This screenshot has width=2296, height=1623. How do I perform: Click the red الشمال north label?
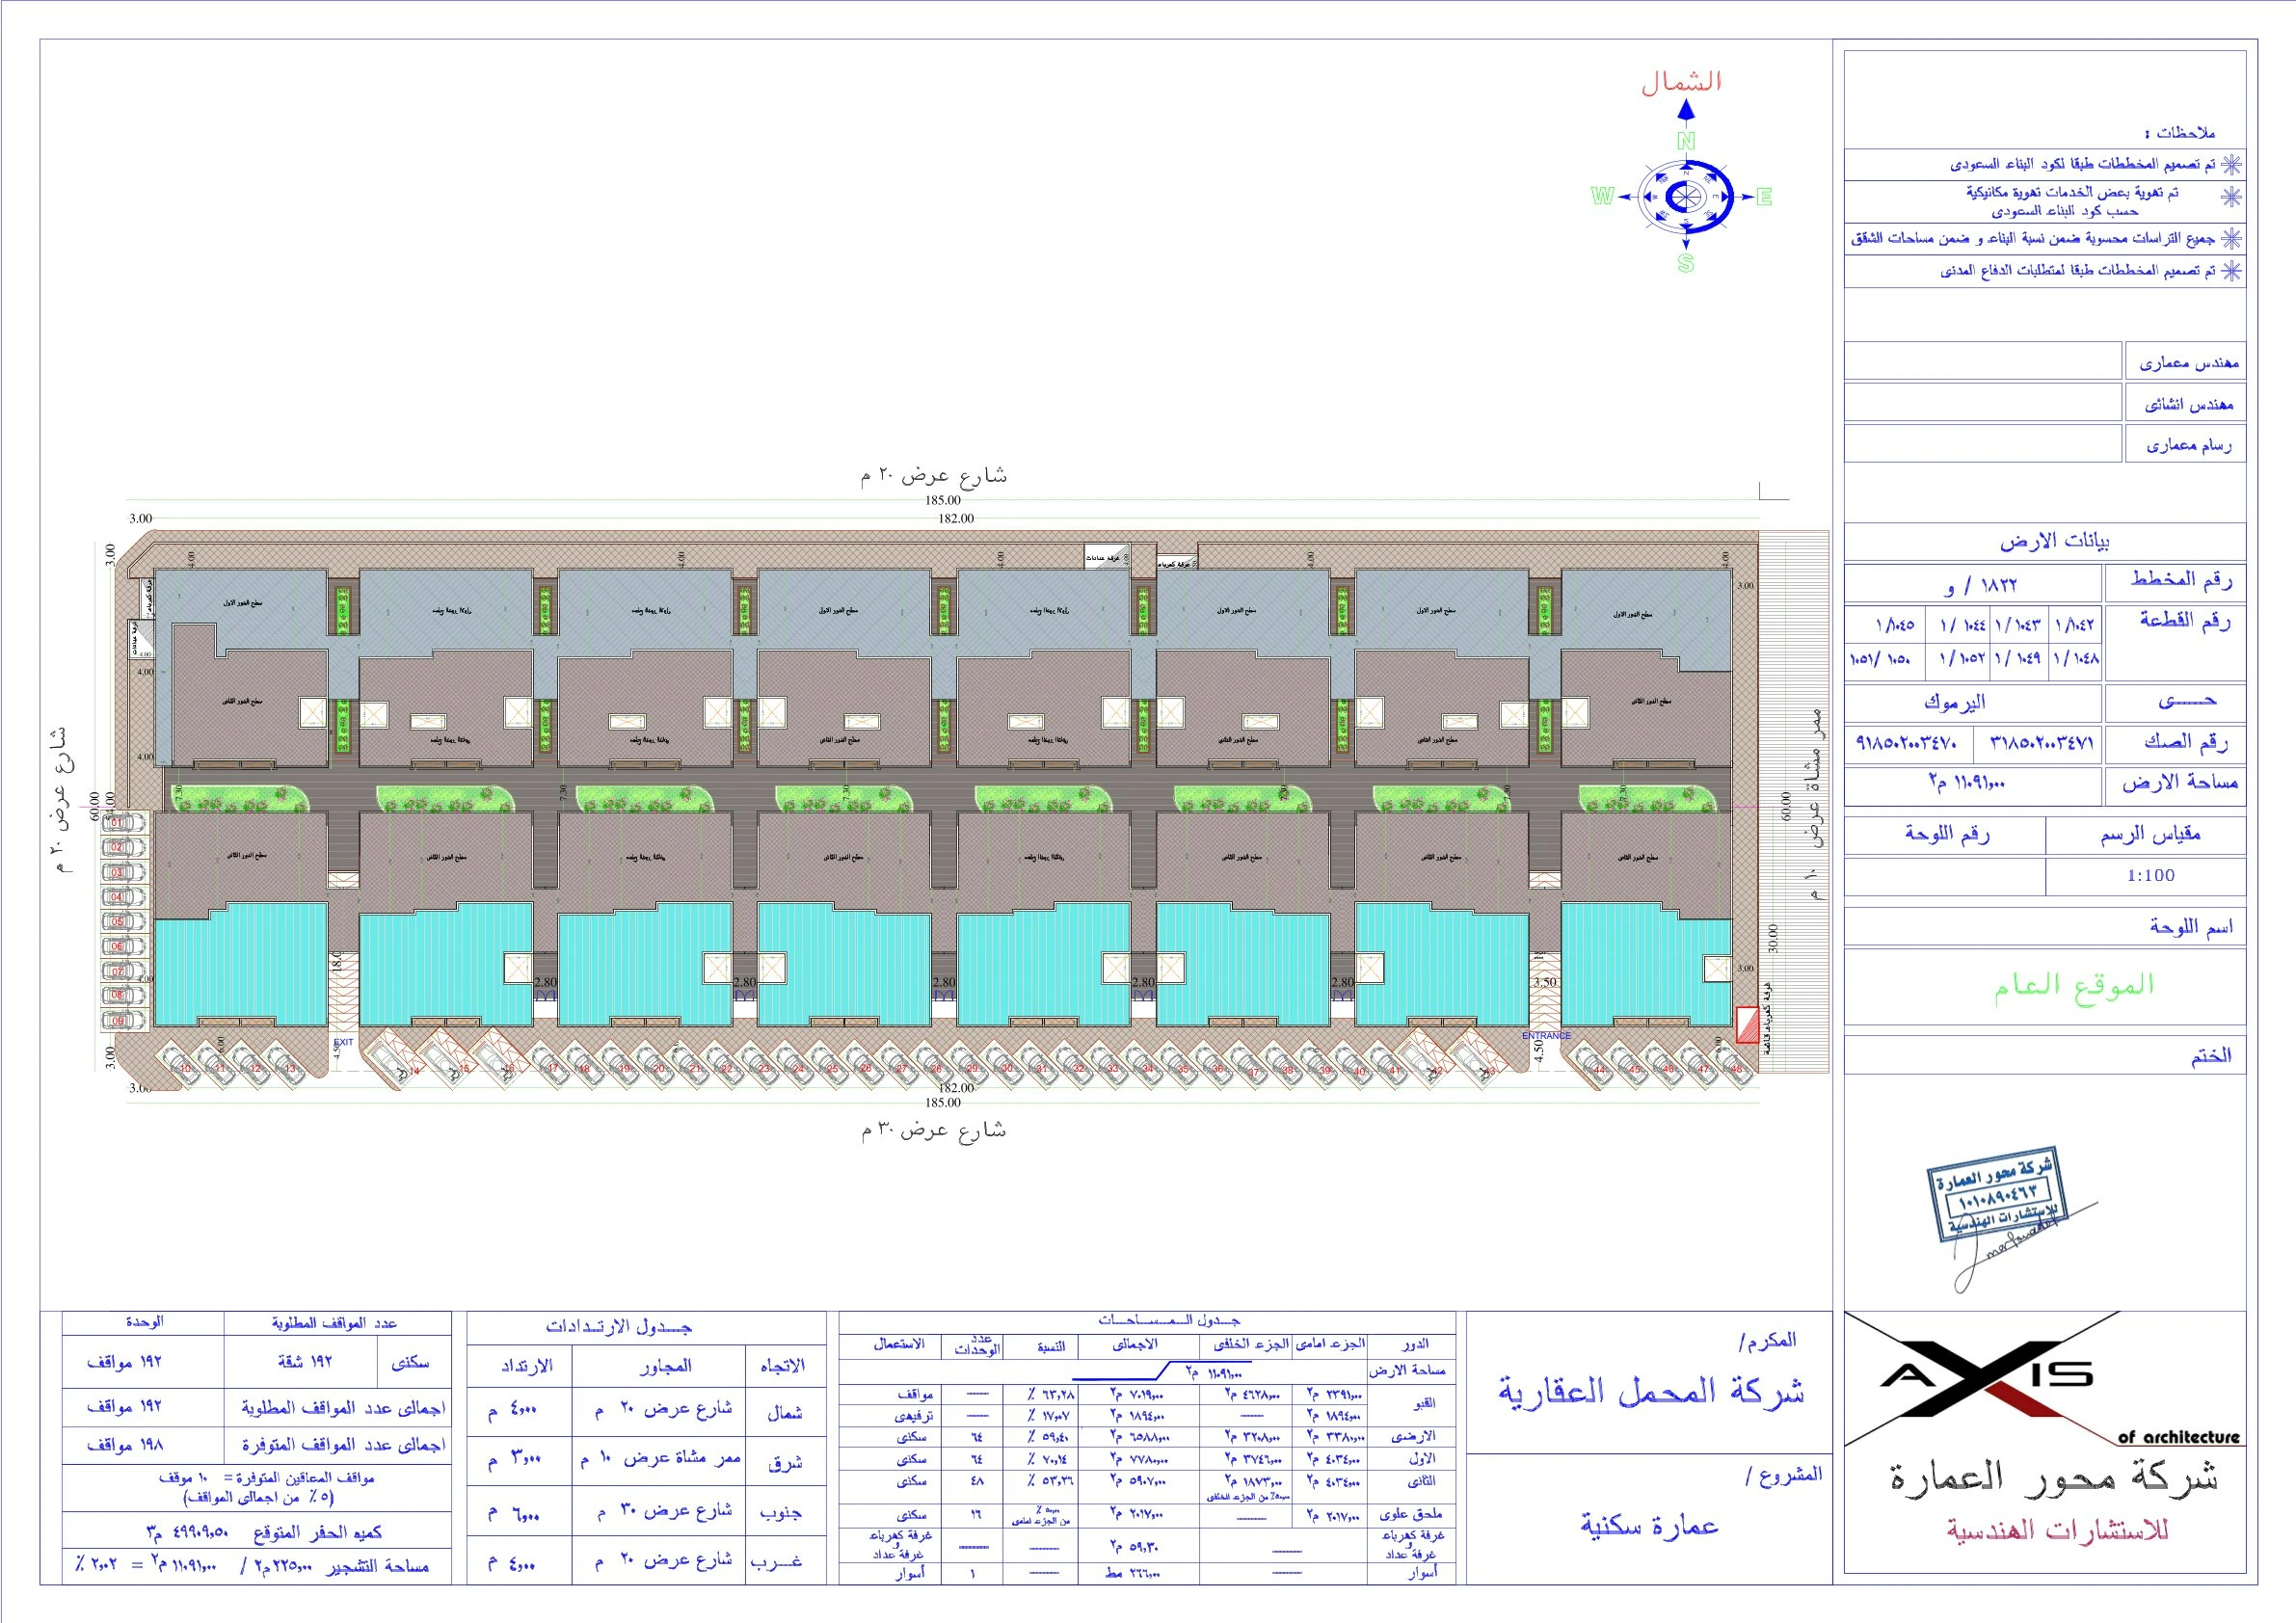click(x=1681, y=83)
